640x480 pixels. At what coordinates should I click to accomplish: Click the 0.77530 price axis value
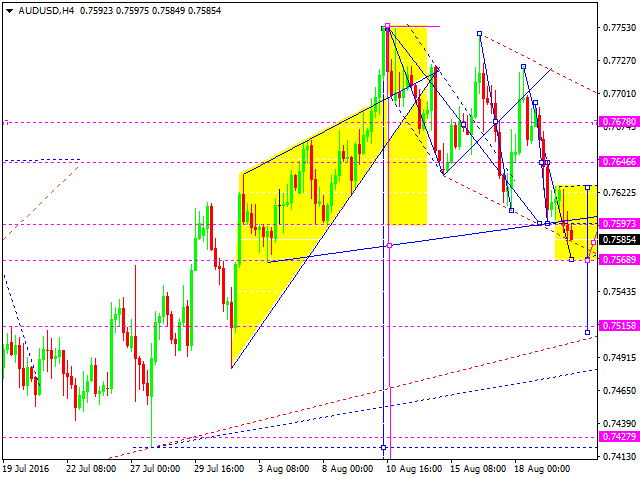[619, 28]
